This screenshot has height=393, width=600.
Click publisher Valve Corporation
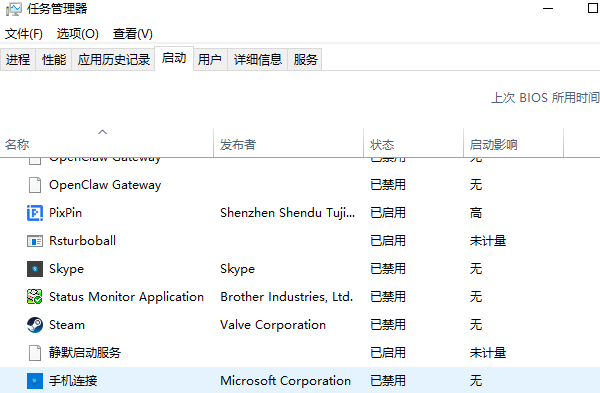(x=273, y=325)
